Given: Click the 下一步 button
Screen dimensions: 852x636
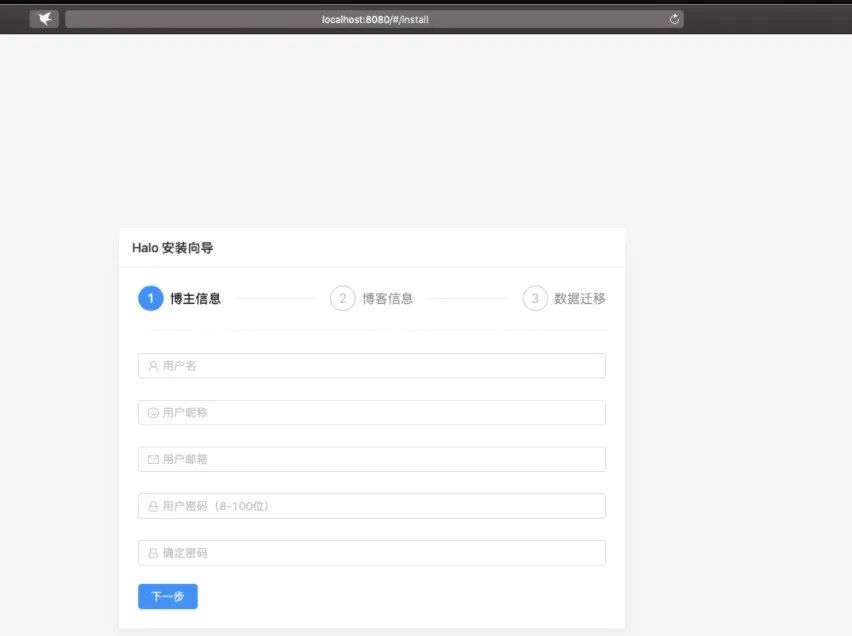Looking at the screenshot, I should pos(168,596).
